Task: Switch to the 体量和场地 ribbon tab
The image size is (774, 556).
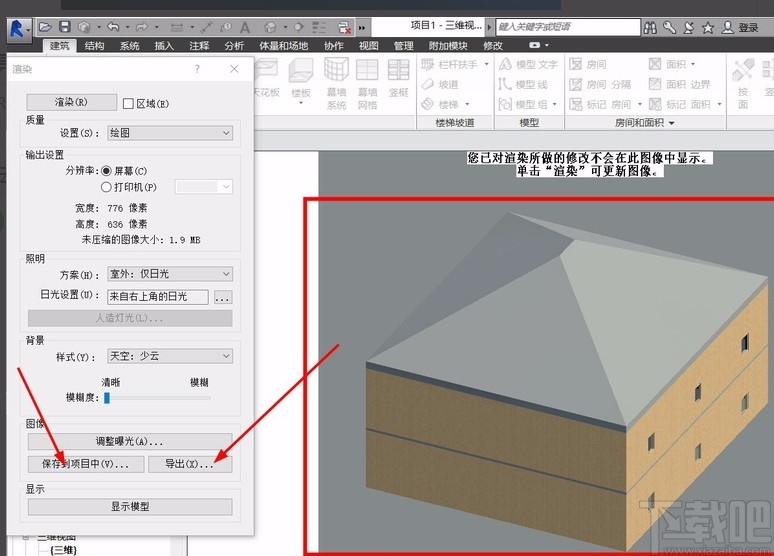Action: 283,46
